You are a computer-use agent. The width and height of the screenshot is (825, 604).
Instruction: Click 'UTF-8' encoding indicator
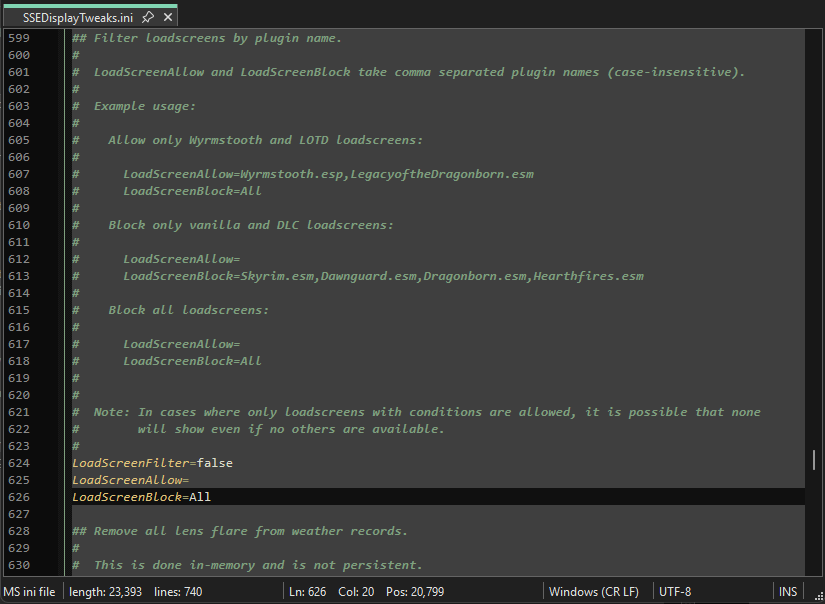675,592
